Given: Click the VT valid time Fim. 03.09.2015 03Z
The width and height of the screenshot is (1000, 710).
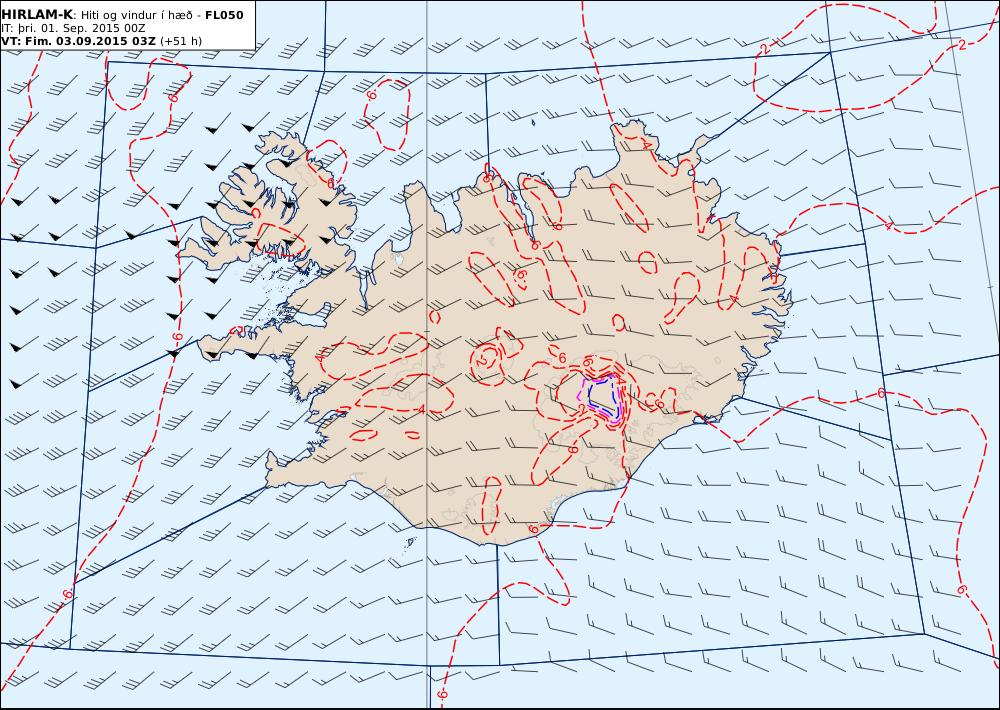Looking at the screenshot, I should pos(78,41).
